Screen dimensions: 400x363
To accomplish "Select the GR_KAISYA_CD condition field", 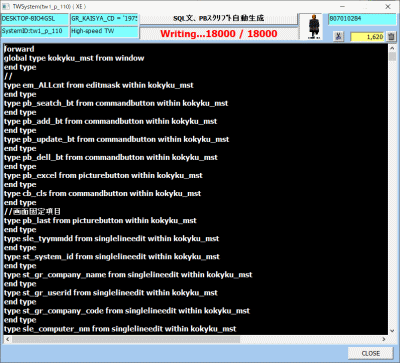I will point(104,19).
